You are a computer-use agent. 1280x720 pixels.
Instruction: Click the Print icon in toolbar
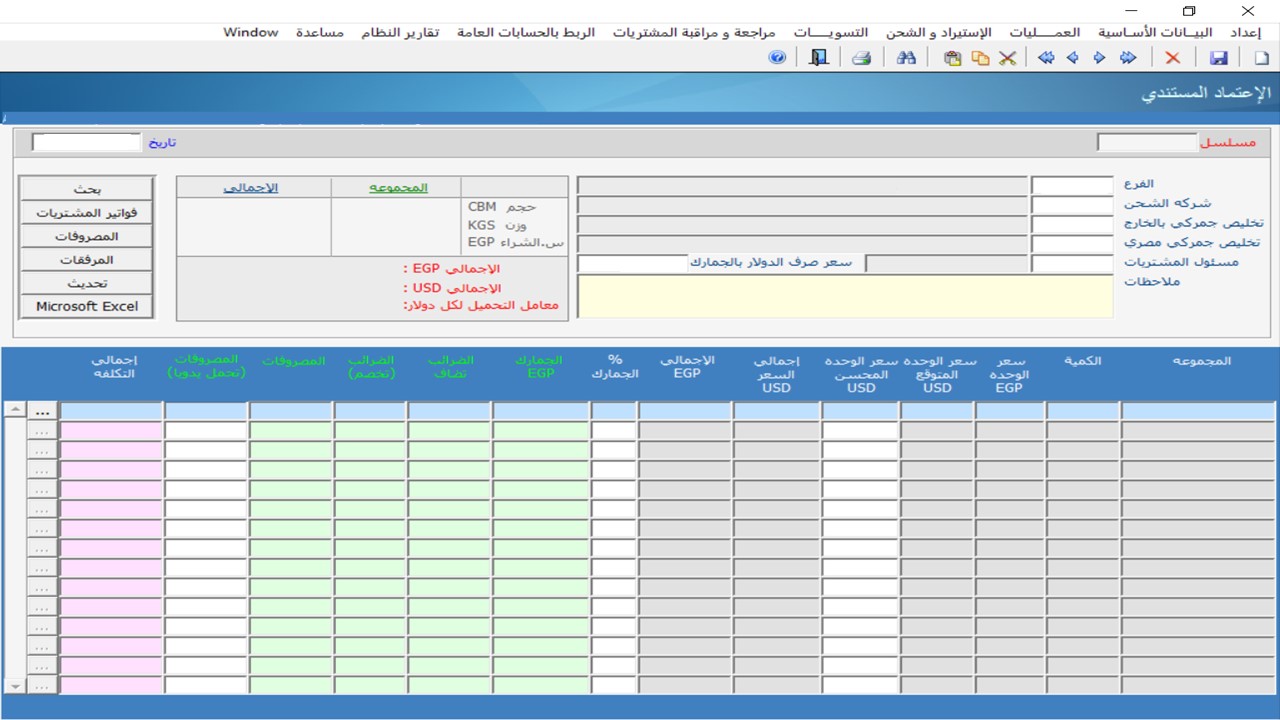(861, 58)
